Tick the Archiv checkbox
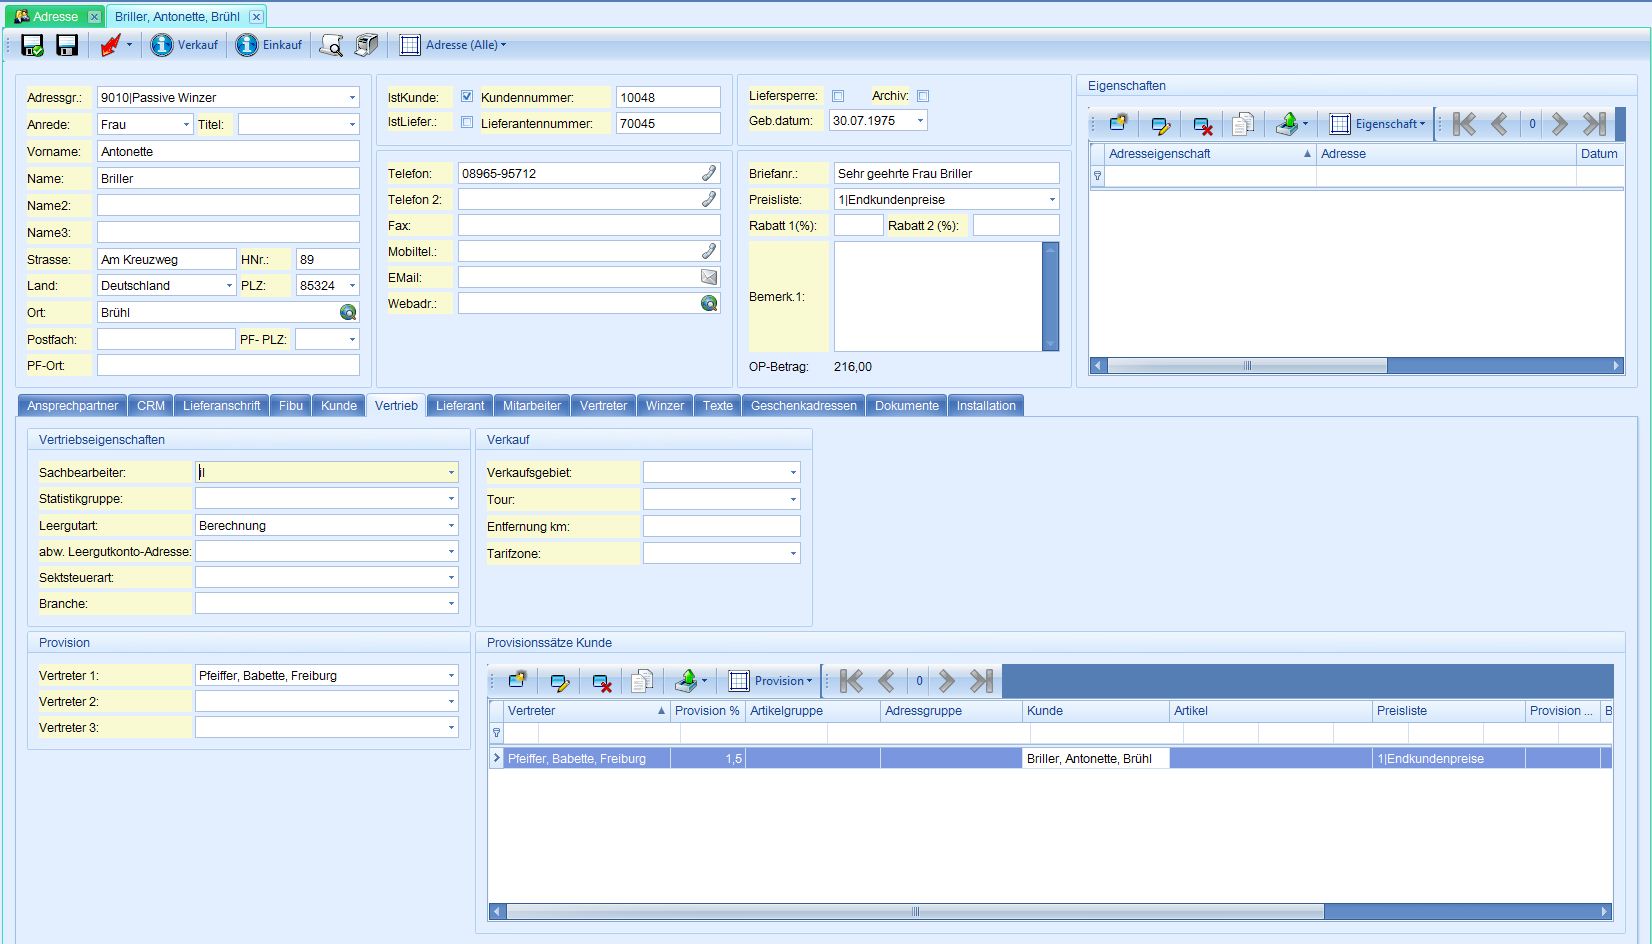The image size is (1652, 944). point(923,96)
